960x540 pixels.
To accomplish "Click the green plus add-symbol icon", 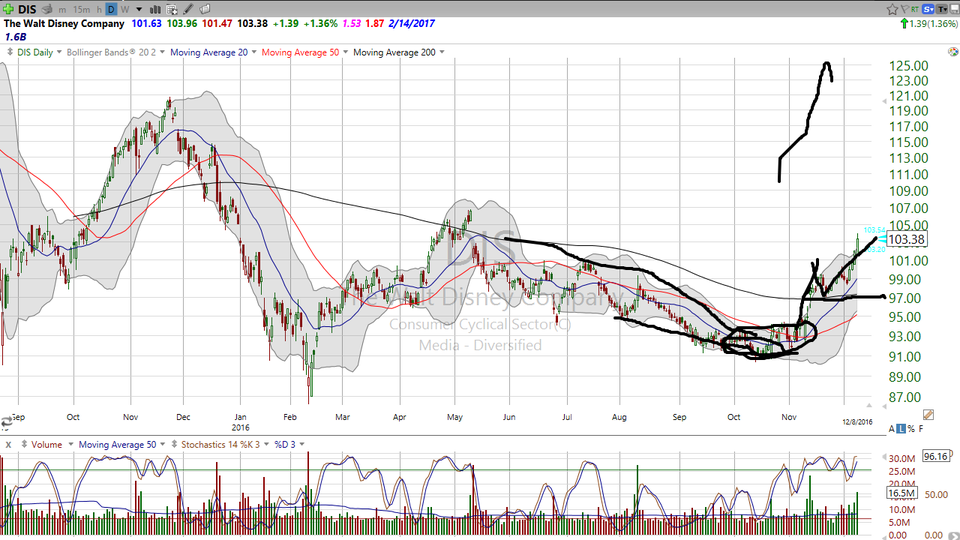I will (x=8, y=9).
